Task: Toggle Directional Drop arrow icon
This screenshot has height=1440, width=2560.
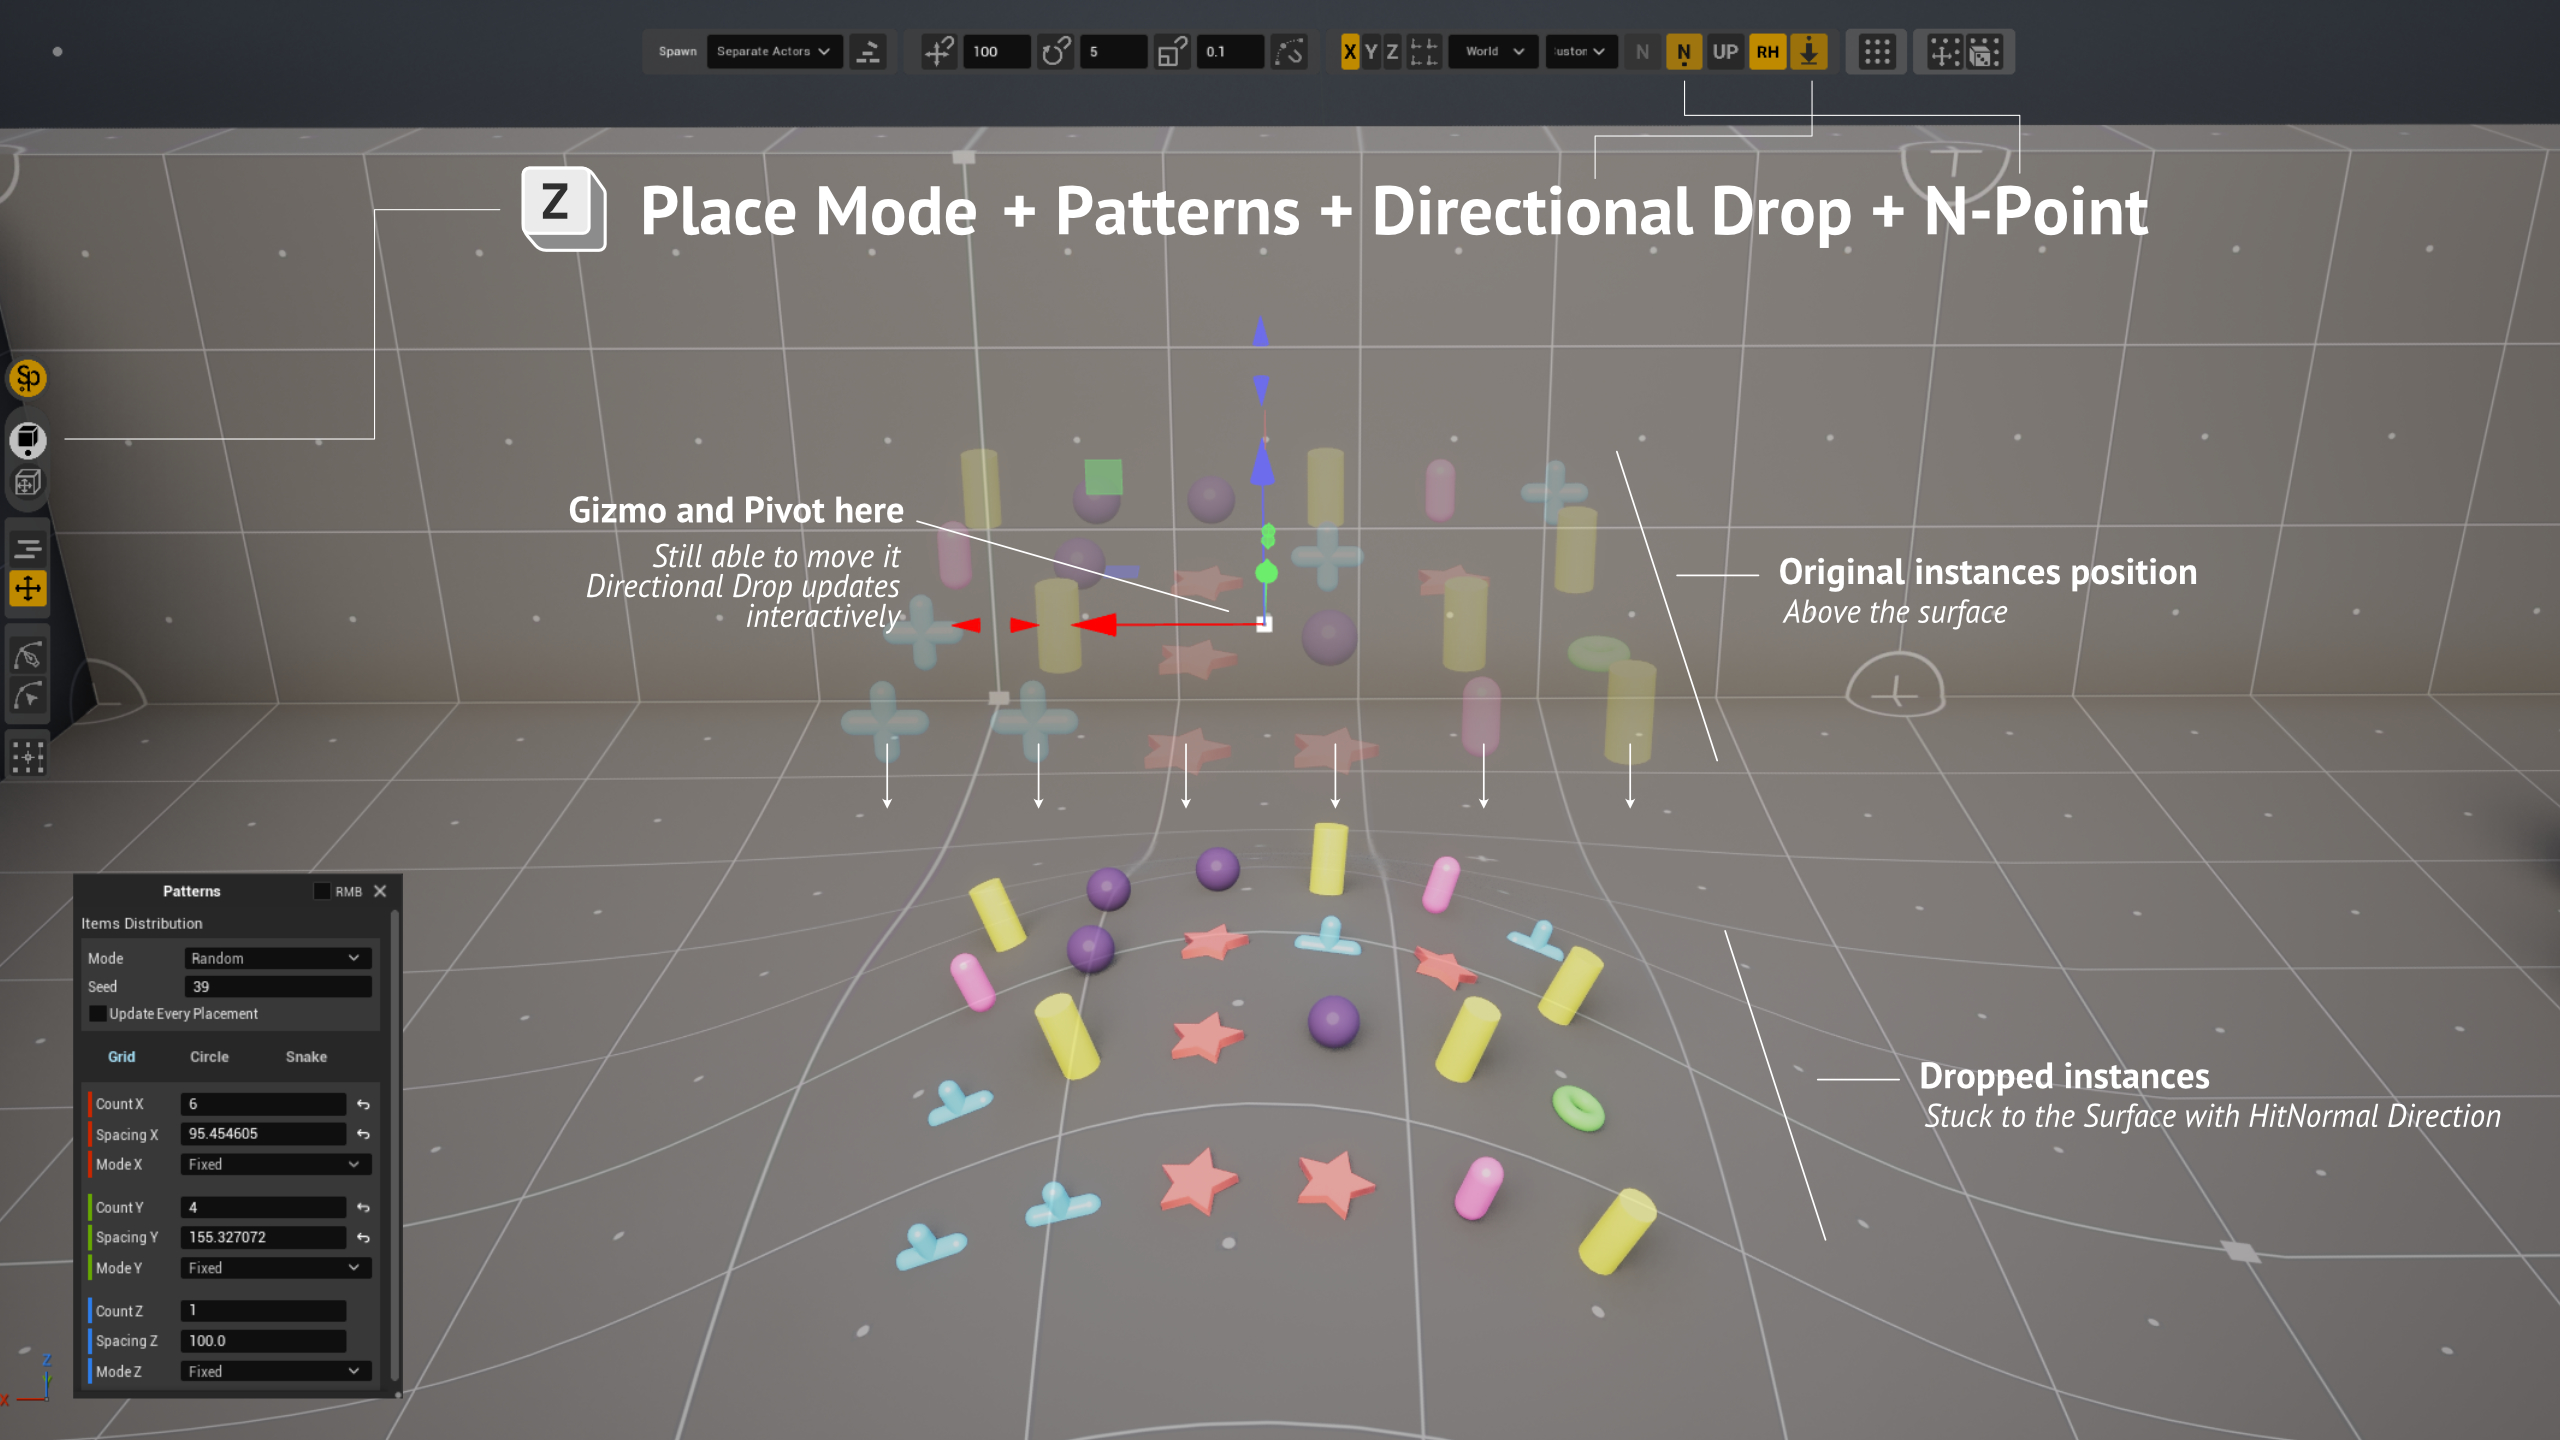Action: click(1809, 51)
